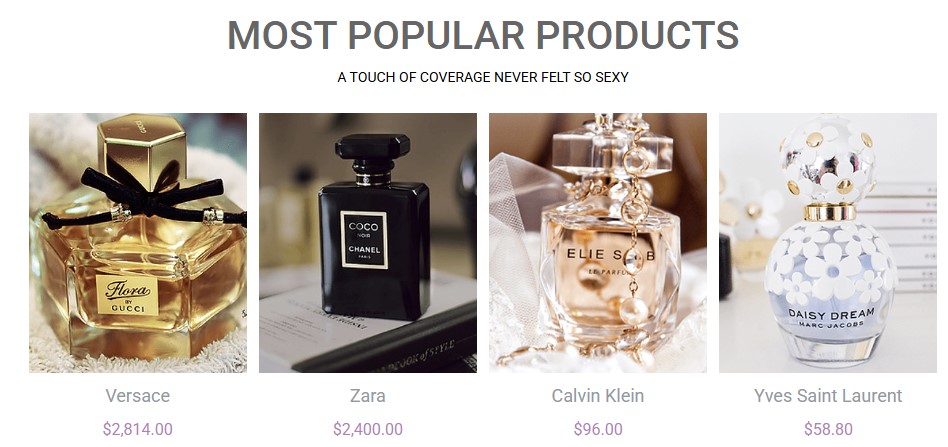
Task: Click the 'A touch of coverage' subtitle
Action: (482, 77)
